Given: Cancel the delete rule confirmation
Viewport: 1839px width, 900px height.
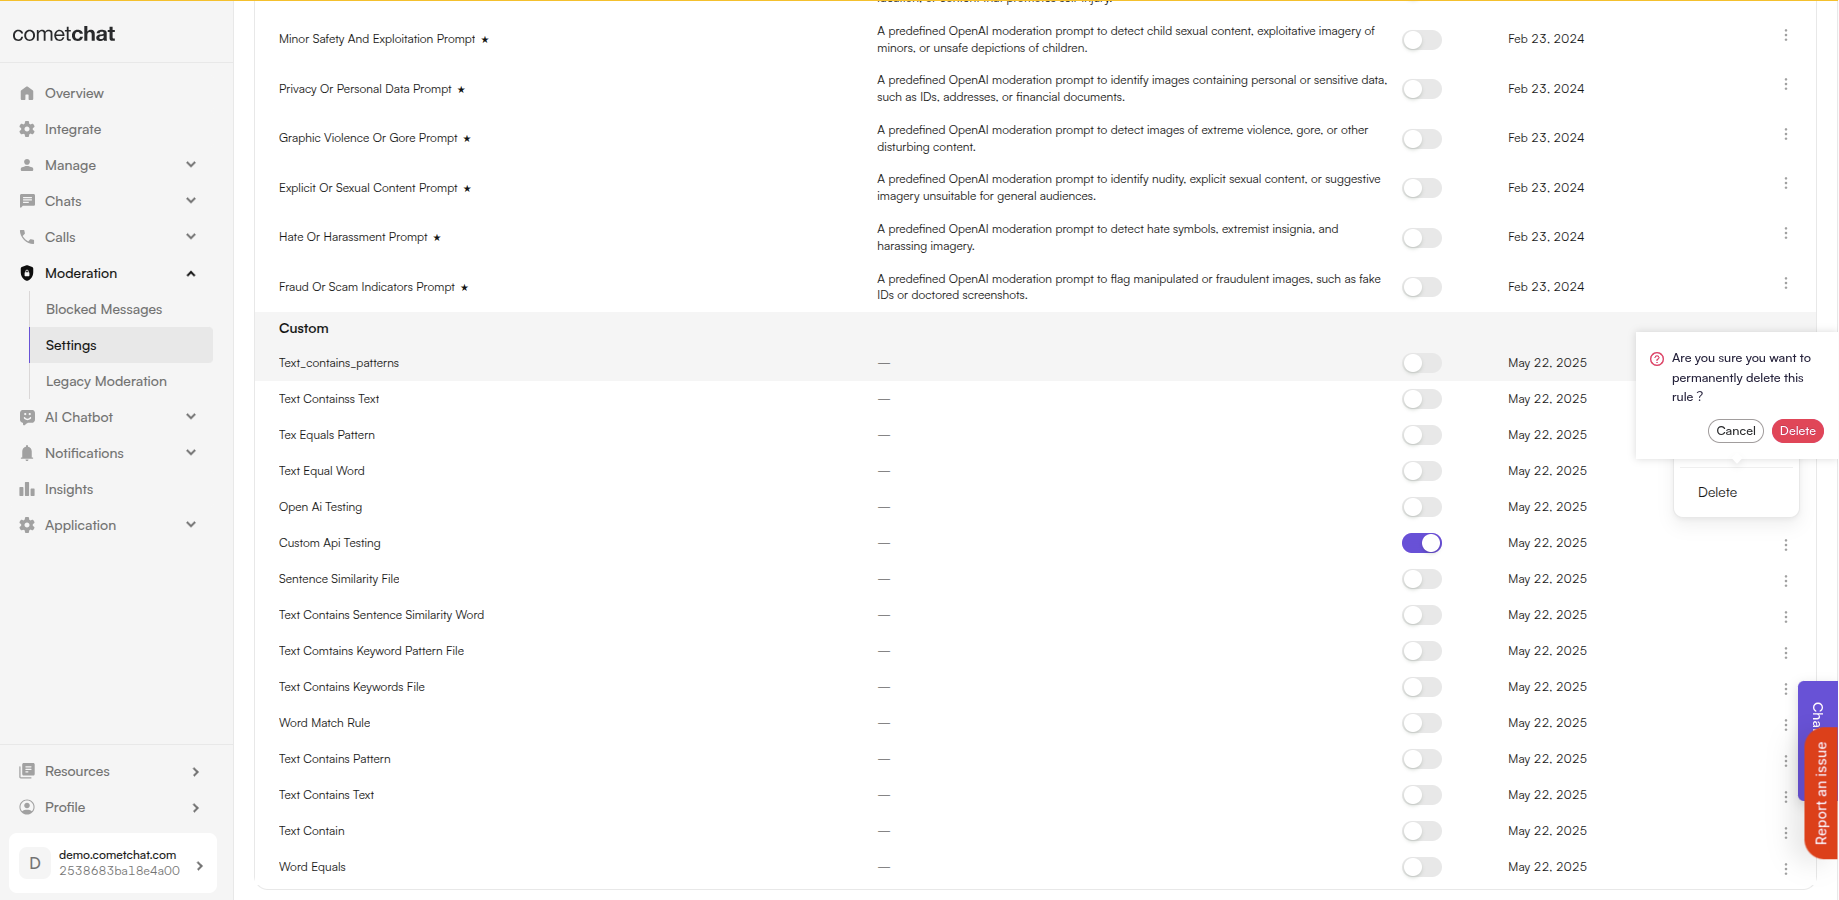Looking at the screenshot, I should click(1735, 431).
